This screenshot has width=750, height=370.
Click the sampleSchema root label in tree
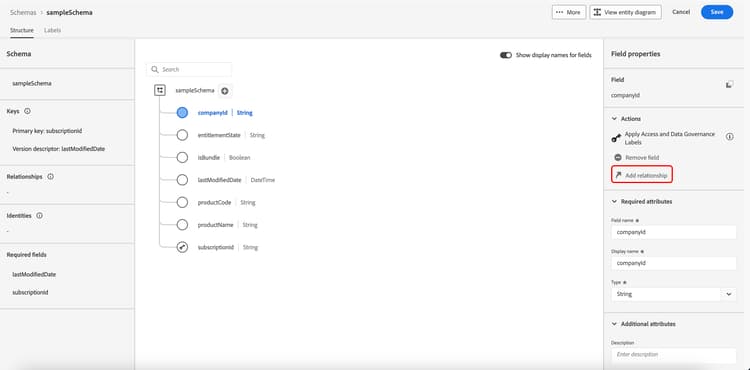point(195,90)
